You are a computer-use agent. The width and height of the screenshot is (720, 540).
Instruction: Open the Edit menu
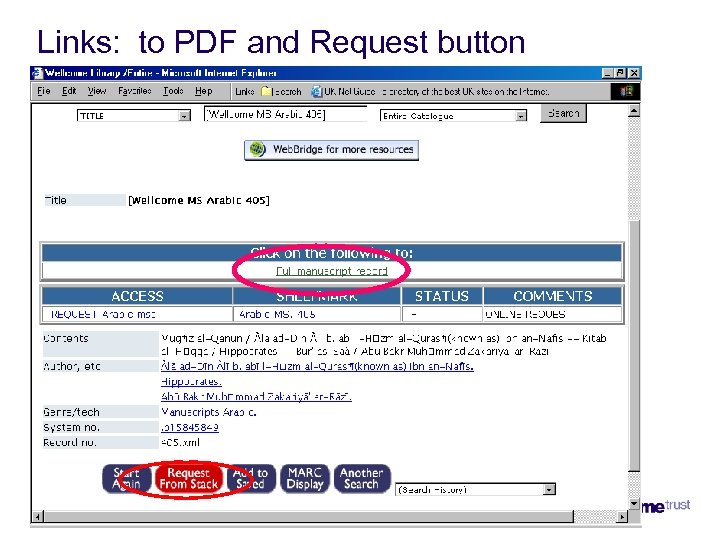[x=69, y=91]
